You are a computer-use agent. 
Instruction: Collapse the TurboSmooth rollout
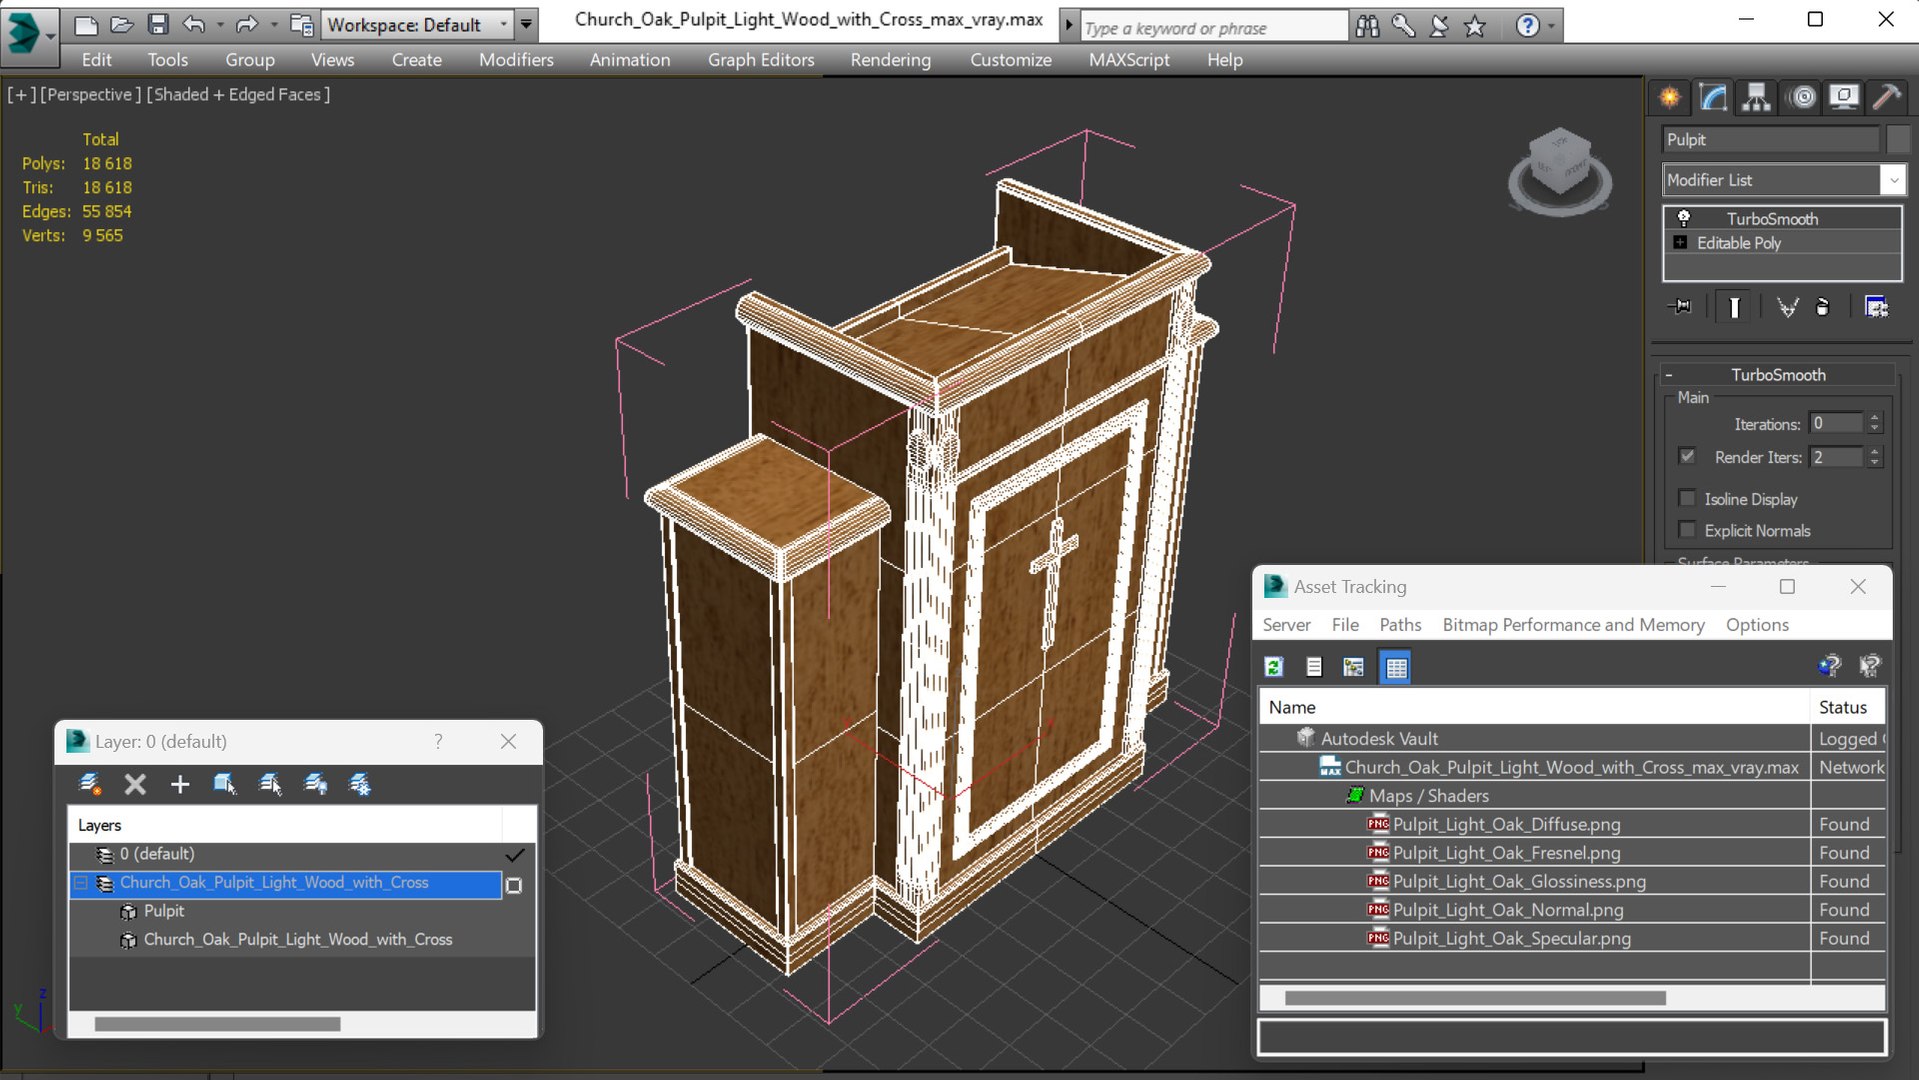pyautogui.click(x=1668, y=375)
